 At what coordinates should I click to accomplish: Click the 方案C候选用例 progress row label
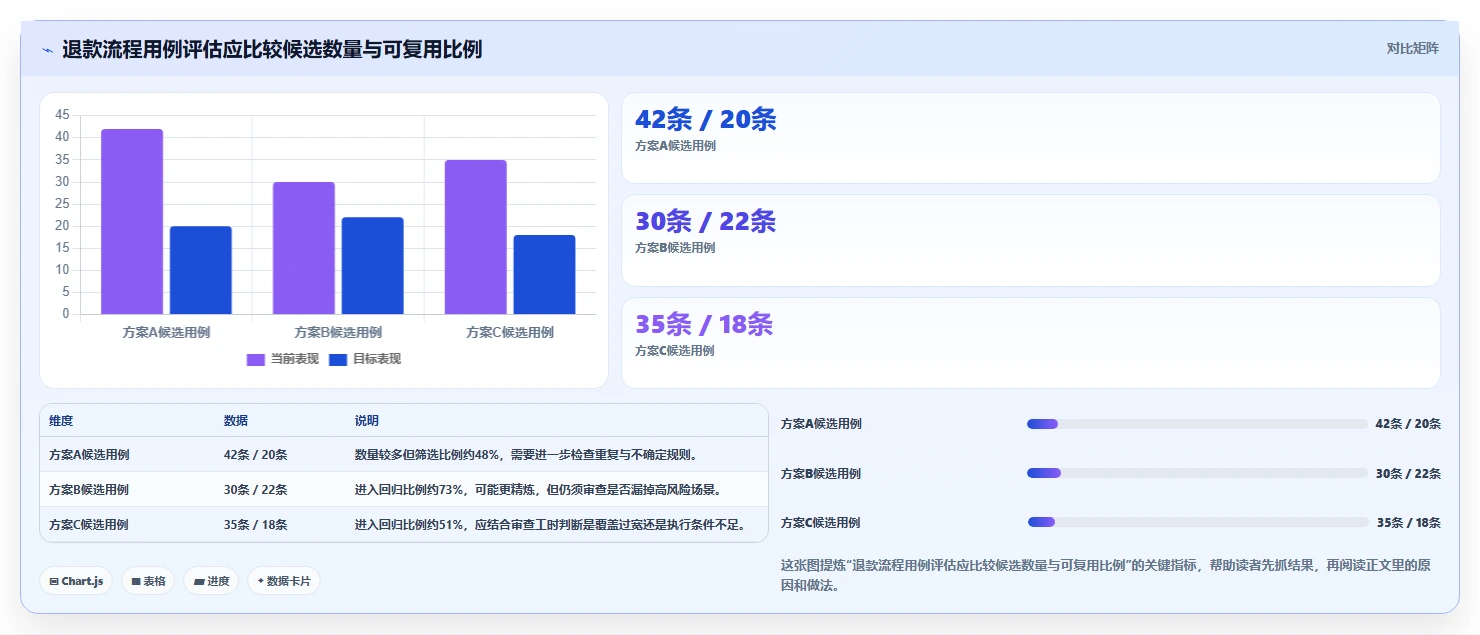[x=821, y=522]
